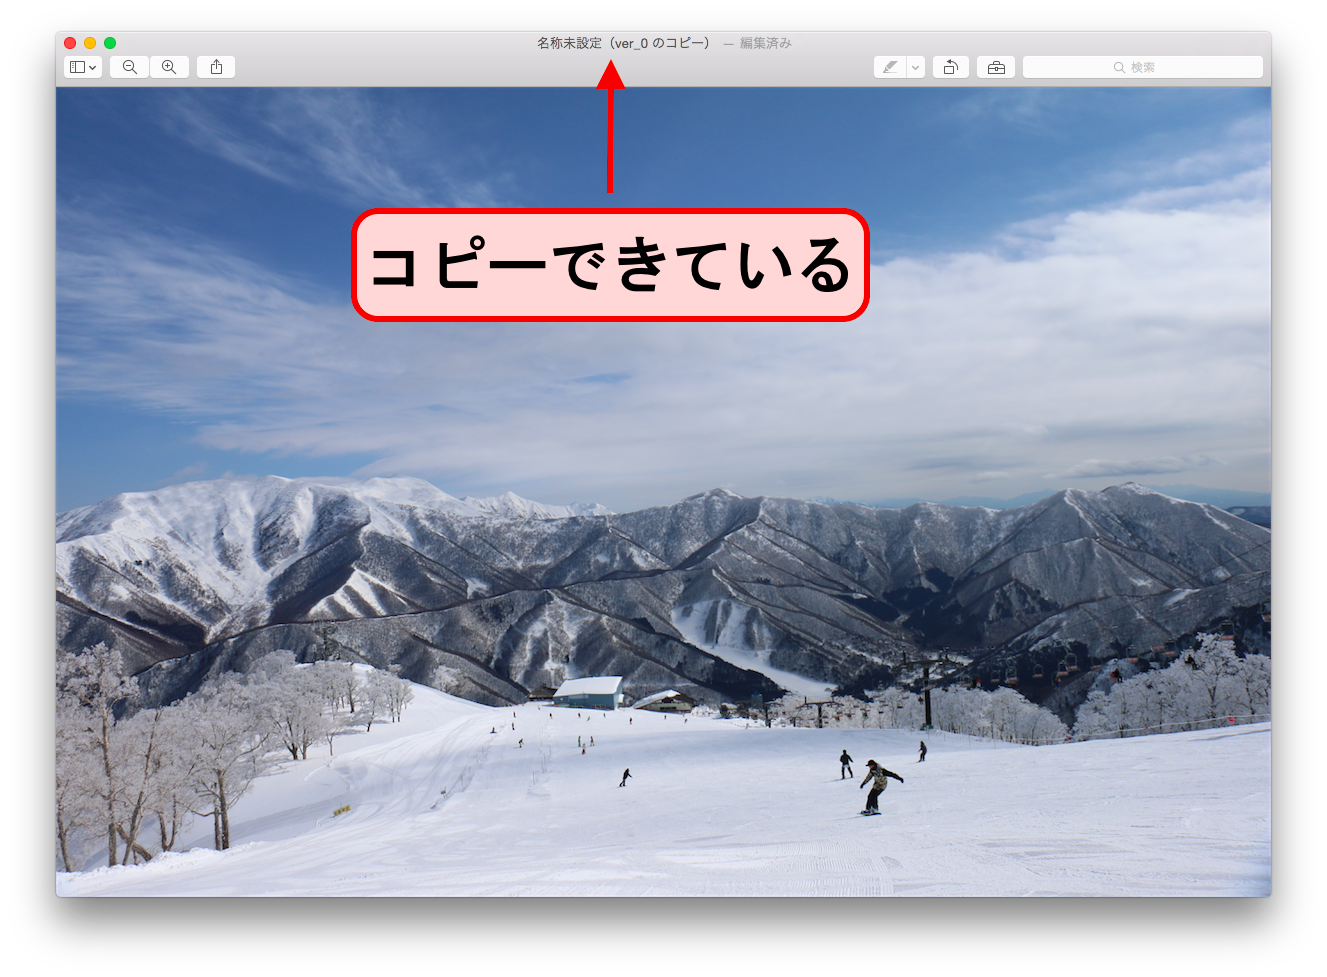This screenshot has height=977, width=1327.
Task: Click the window title 名称未設定 (ver_0 のコピー)
Action: click(623, 43)
